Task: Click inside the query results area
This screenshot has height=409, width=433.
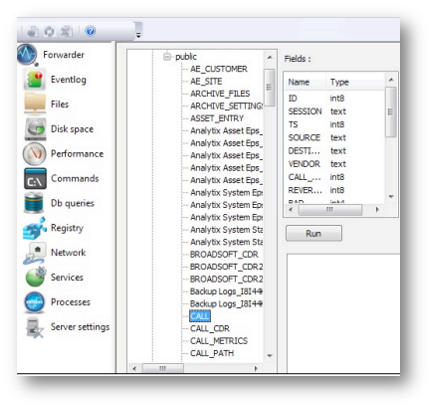Action: (343, 313)
